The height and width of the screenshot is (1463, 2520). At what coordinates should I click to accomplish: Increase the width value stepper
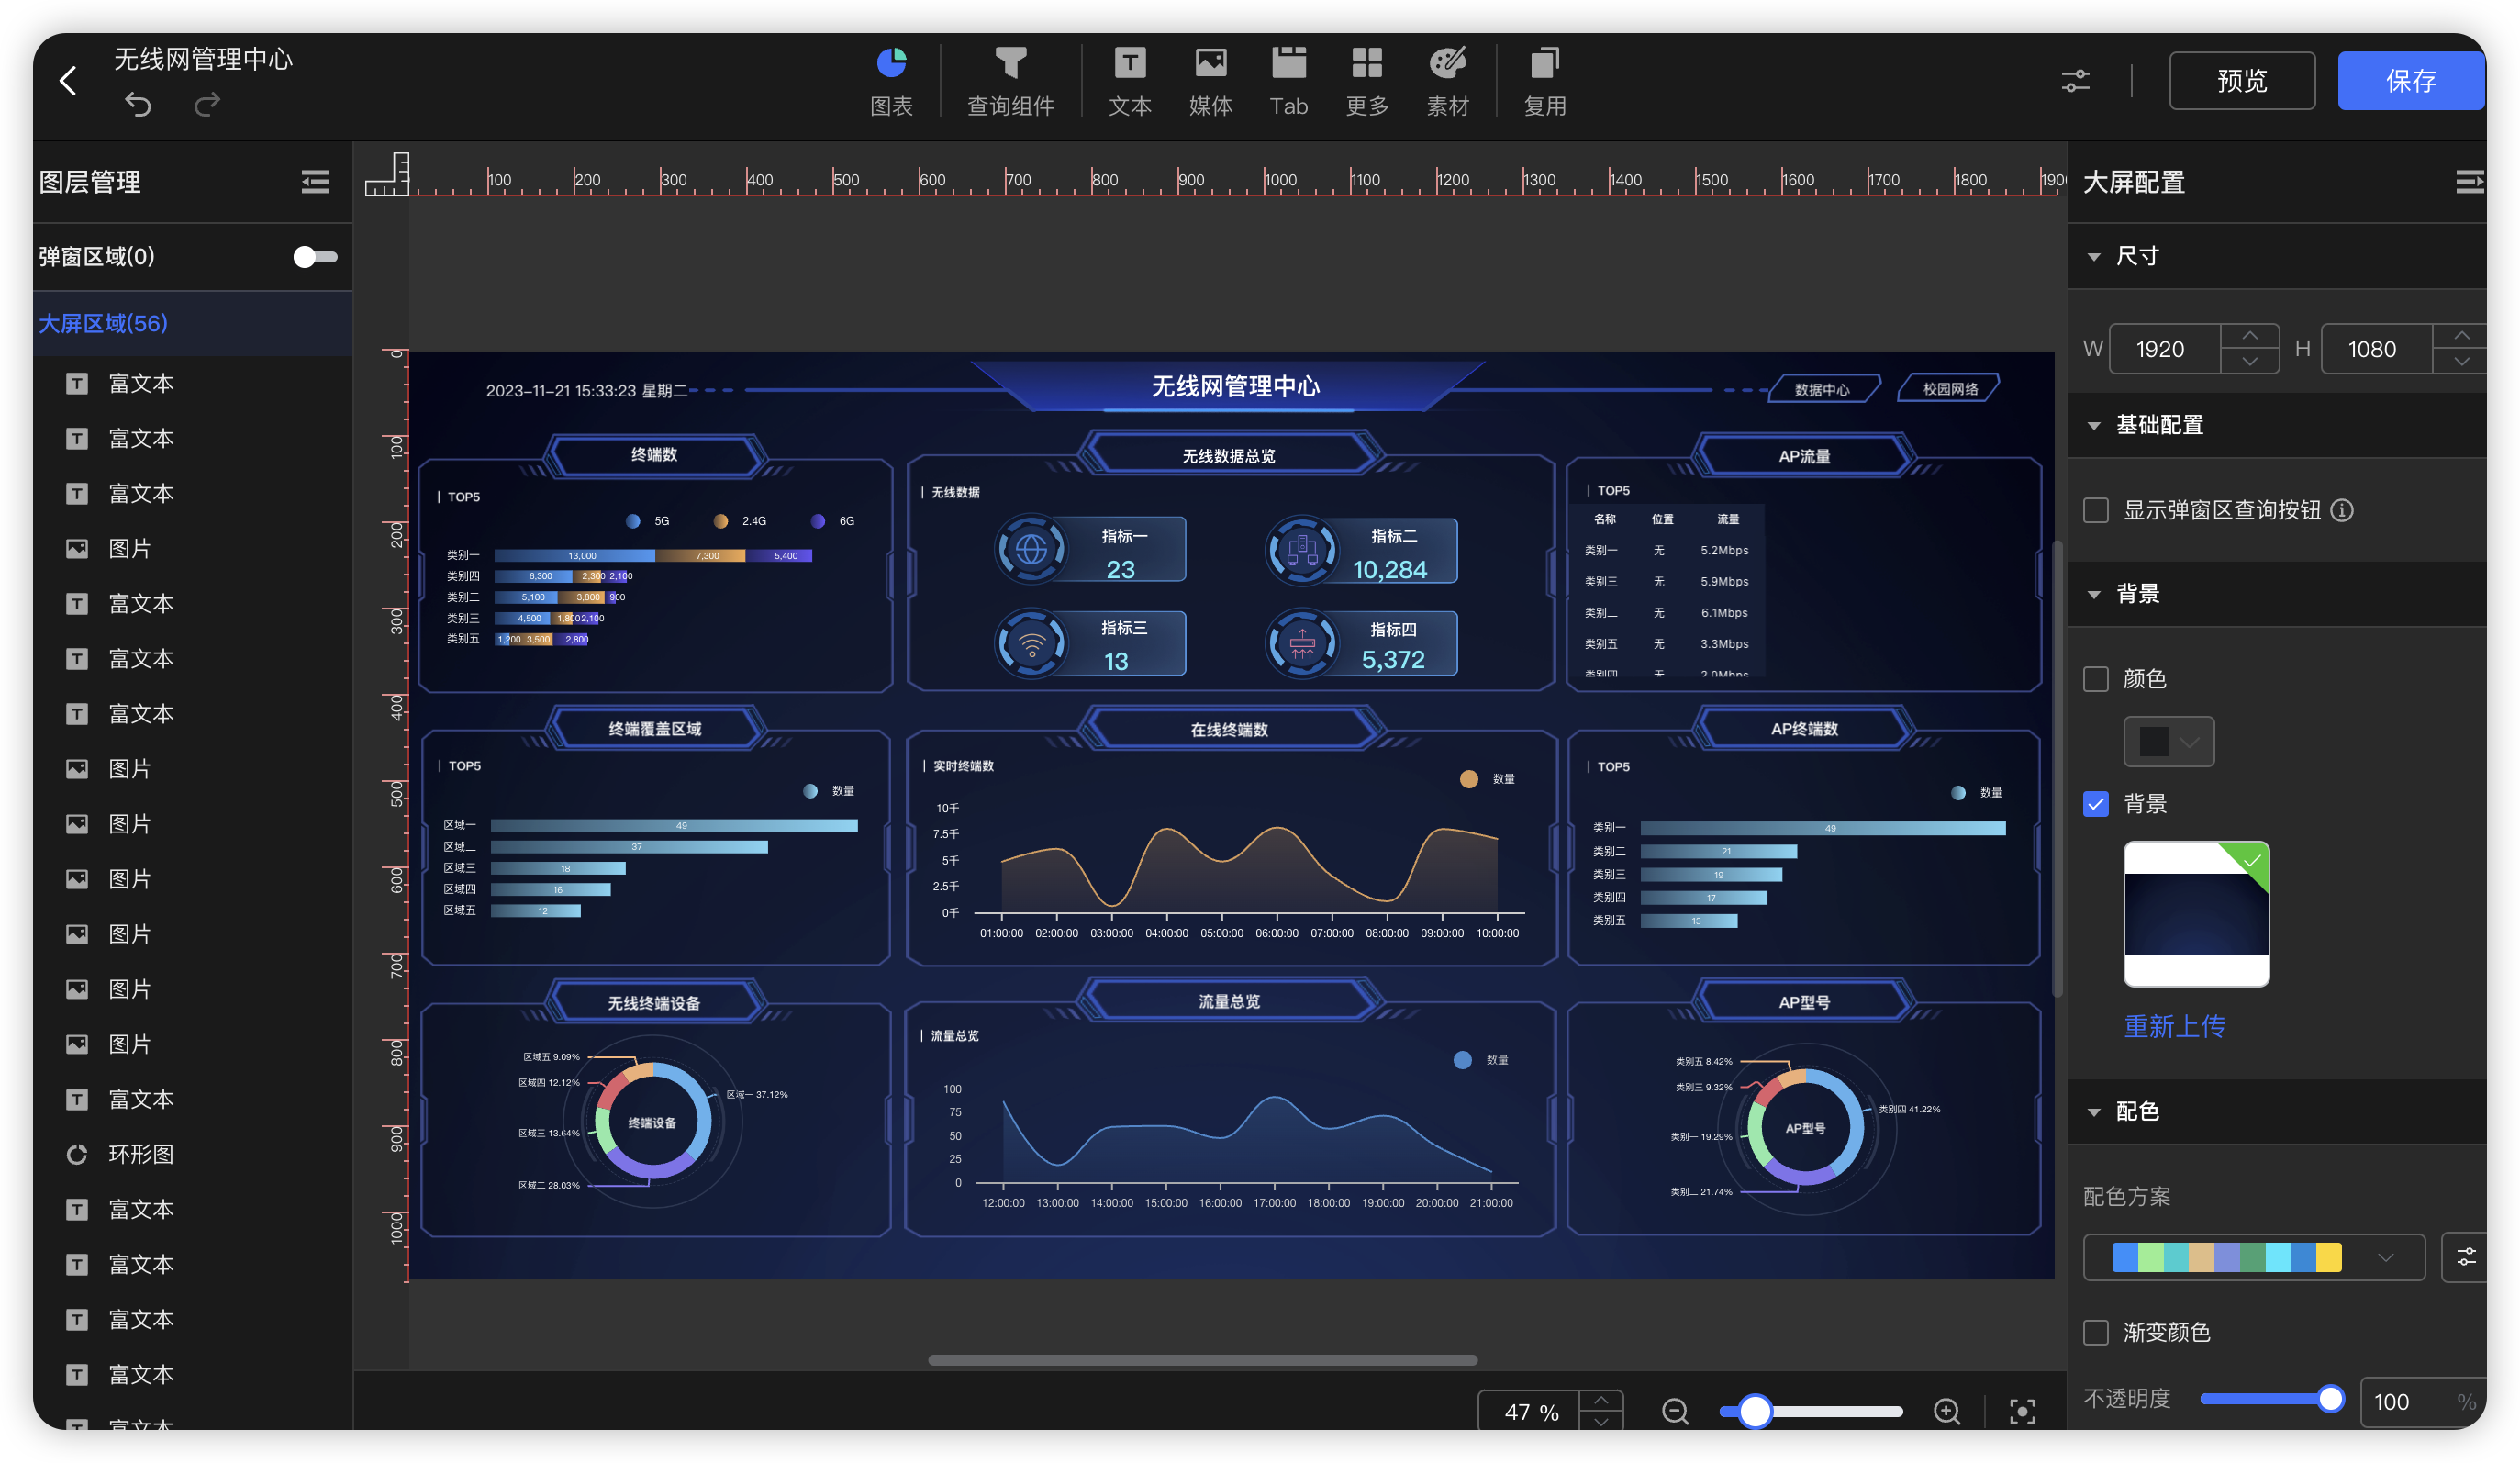coord(2250,336)
